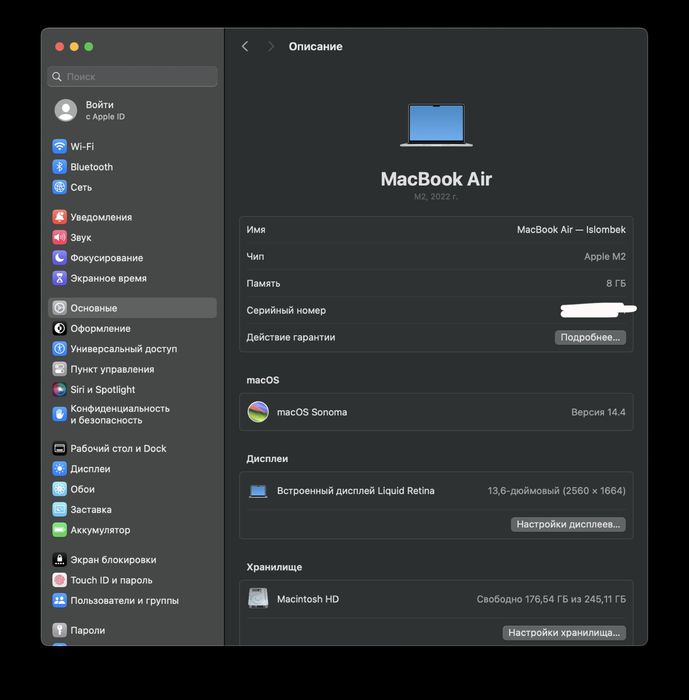The image size is (689, 700).
Task: Open Экранное время hourglass icon
Action: pos(59,278)
